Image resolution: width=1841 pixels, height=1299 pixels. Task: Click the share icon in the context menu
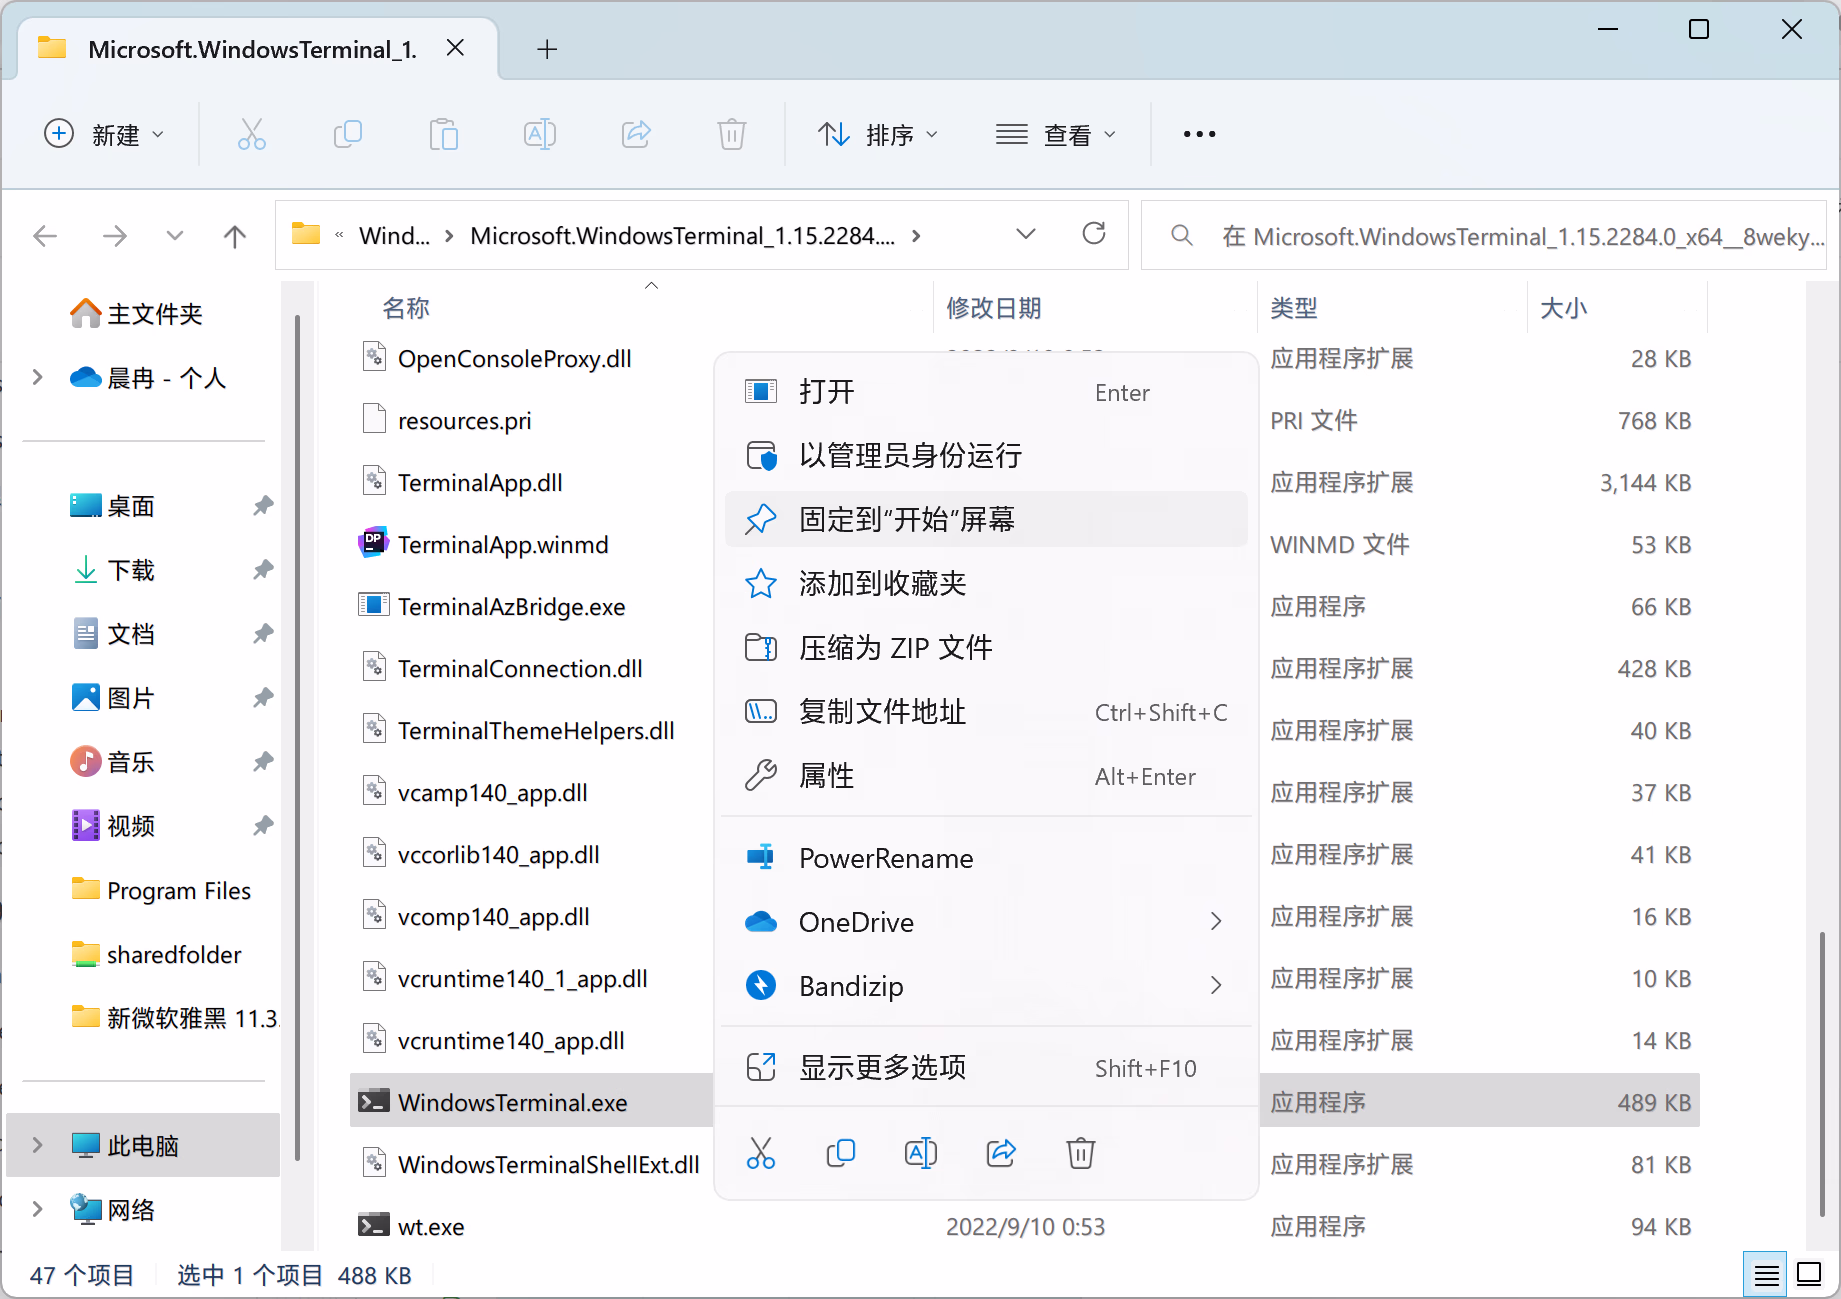[x=1001, y=1153]
